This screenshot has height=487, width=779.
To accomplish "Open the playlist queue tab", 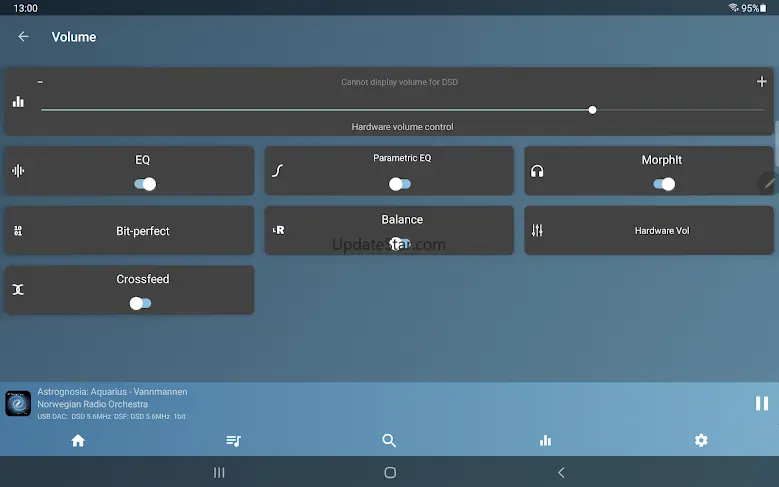I will tap(233, 440).
